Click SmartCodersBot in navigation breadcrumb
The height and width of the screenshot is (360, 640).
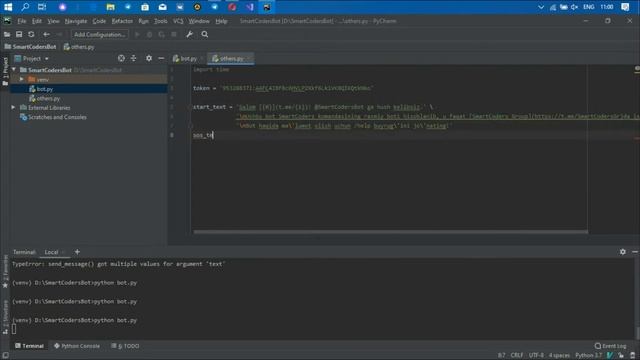coord(30,47)
